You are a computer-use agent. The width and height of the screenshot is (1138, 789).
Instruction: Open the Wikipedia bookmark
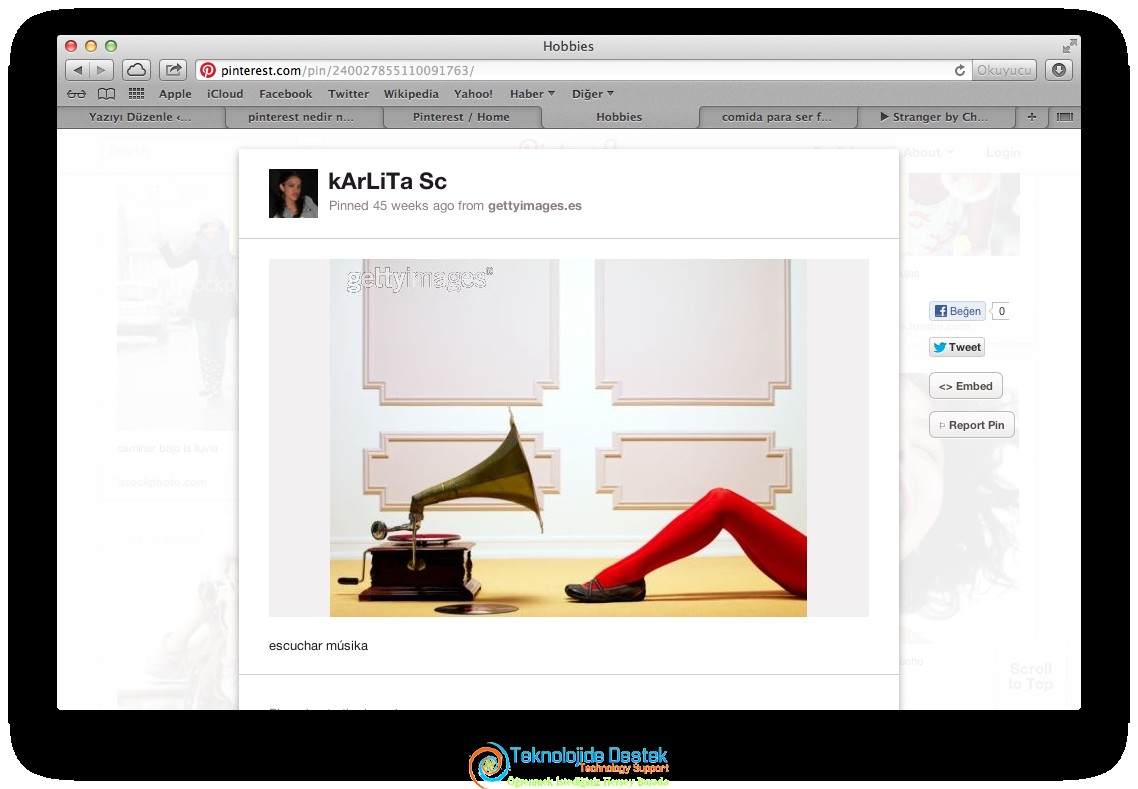(411, 94)
